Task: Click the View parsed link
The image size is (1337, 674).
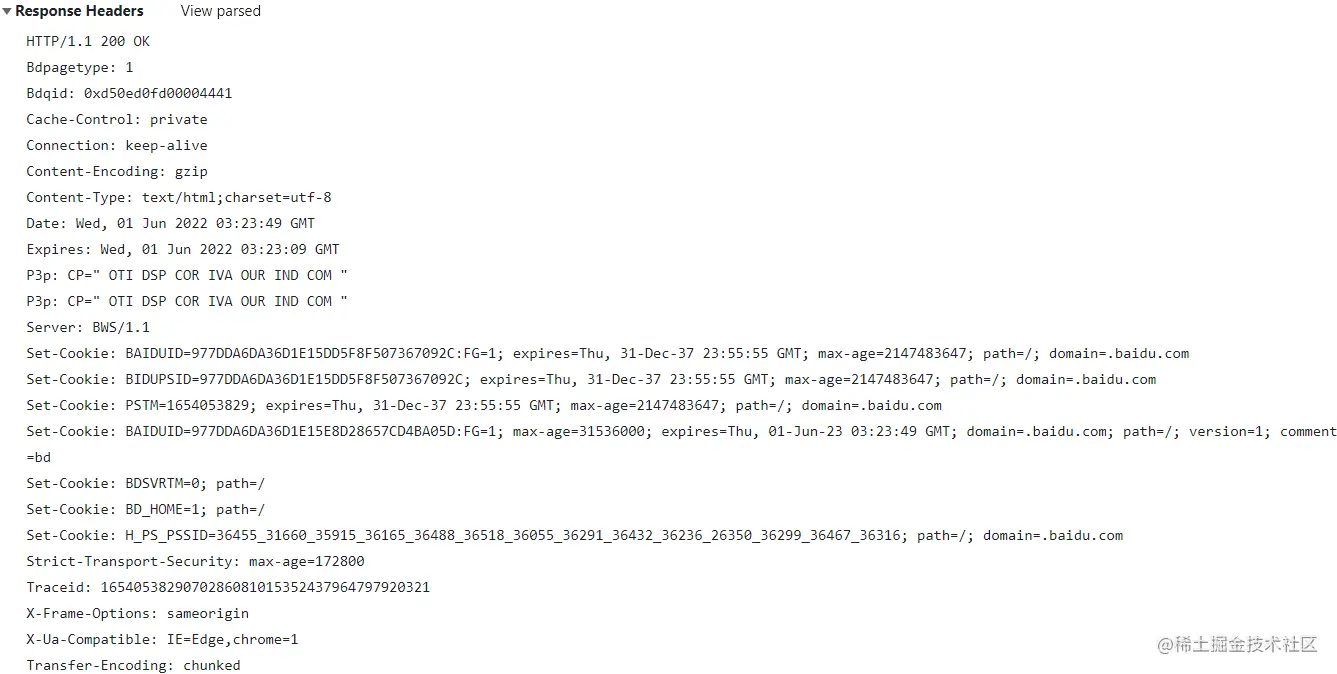Action: [220, 11]
